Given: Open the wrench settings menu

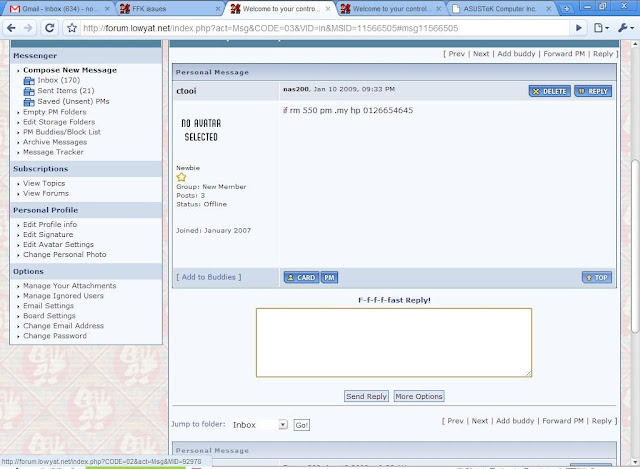Looking at the screenshot, I should [x=625, y=28].
